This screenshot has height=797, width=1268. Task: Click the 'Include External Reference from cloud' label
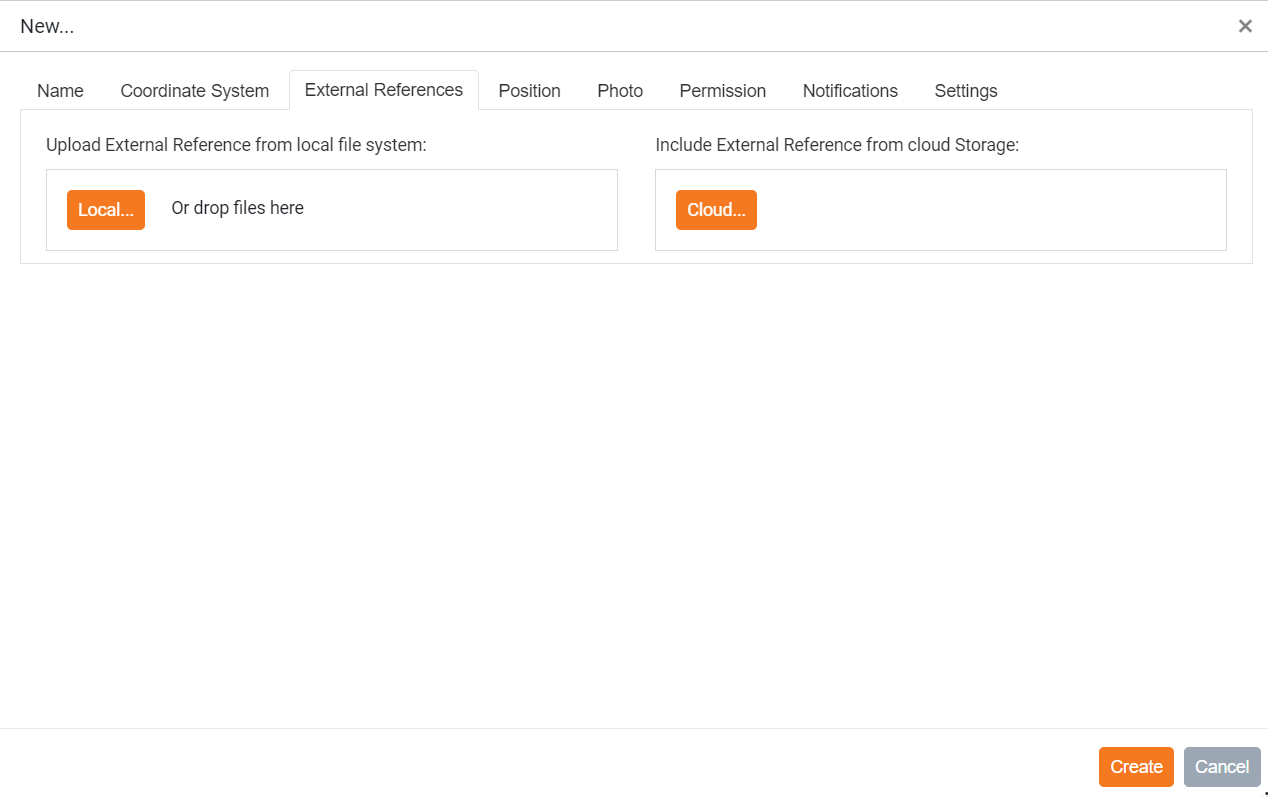pyautogui.click(x=836, y=145)
